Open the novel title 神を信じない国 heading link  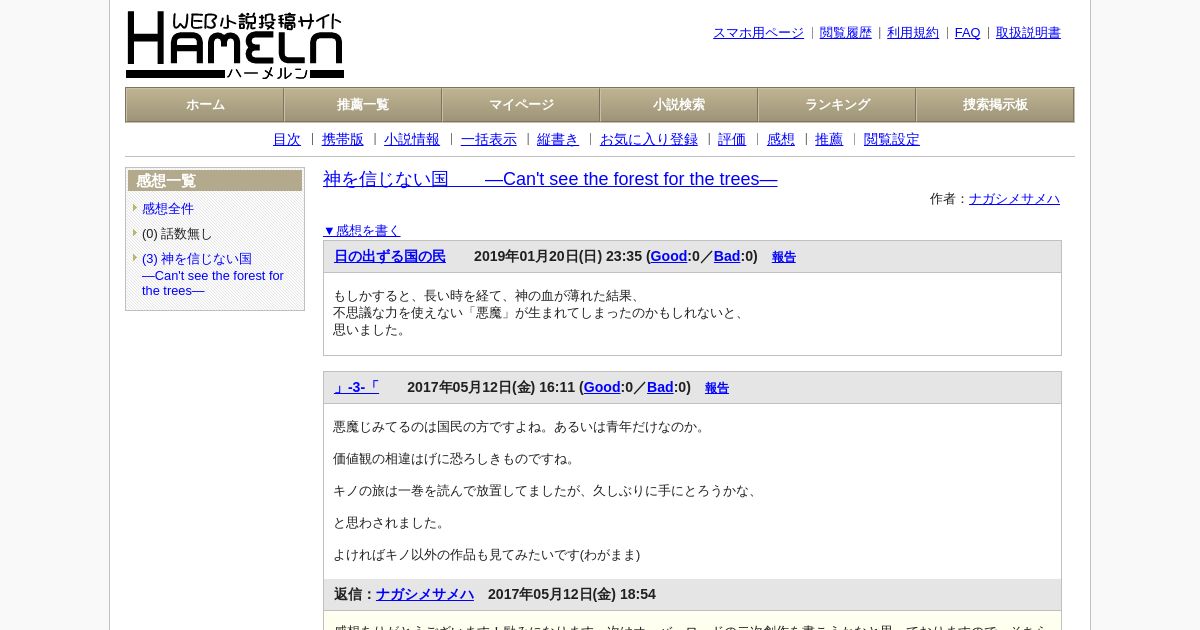(x=550, y=180)
